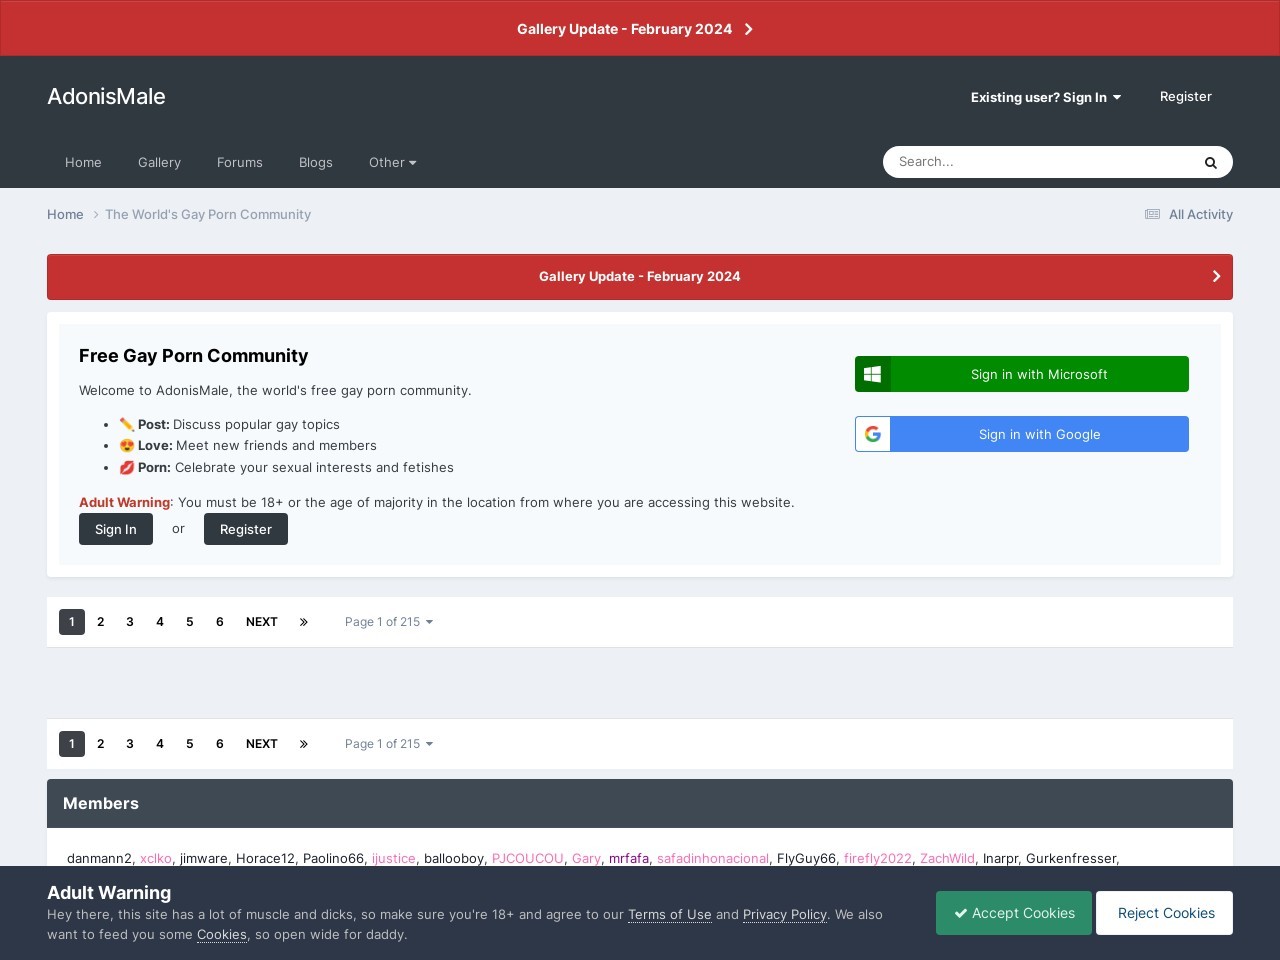Click the All Activity newspaper icon

coord(1152,214)
